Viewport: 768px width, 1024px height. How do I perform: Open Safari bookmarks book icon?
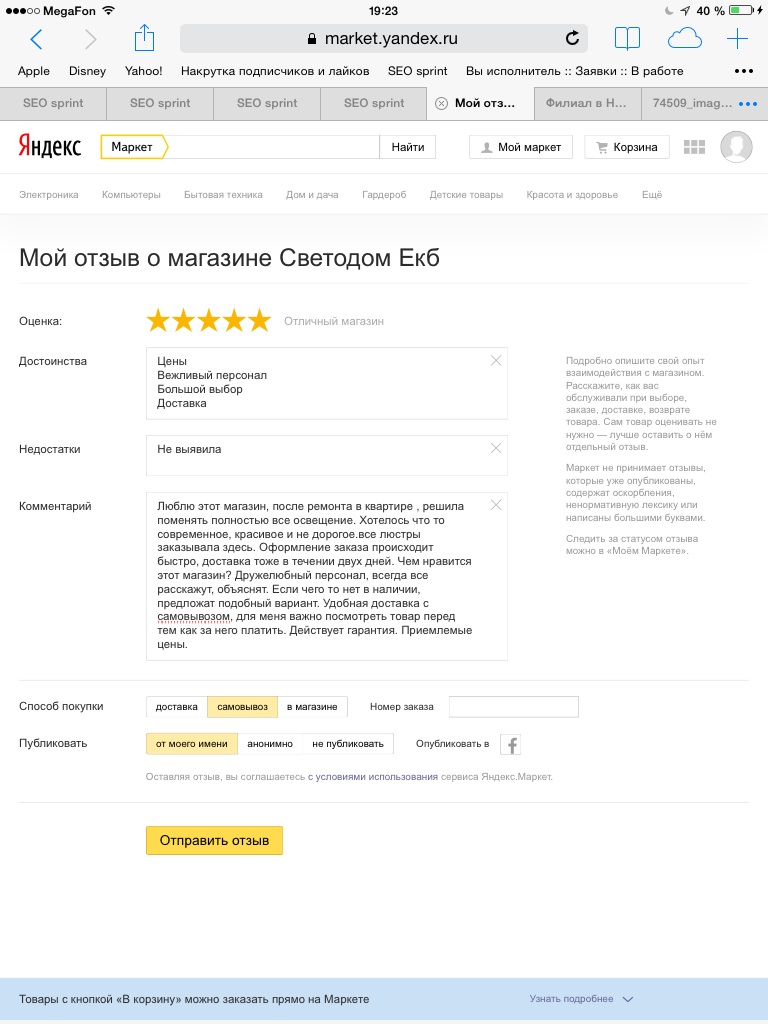point(627,39)
